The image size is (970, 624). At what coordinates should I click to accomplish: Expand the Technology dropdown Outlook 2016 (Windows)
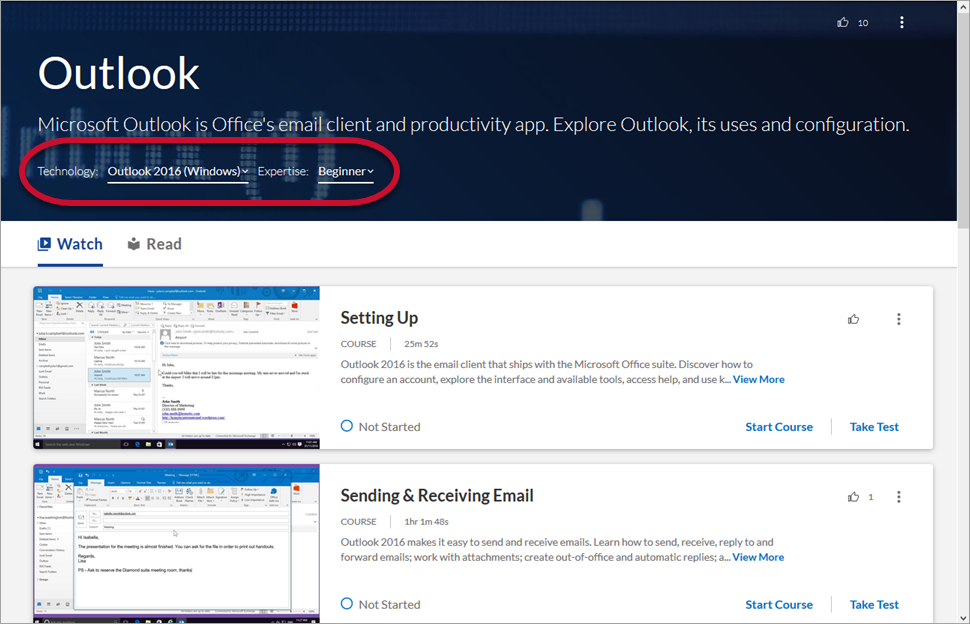pyautogui.click(x=178, y=171)
